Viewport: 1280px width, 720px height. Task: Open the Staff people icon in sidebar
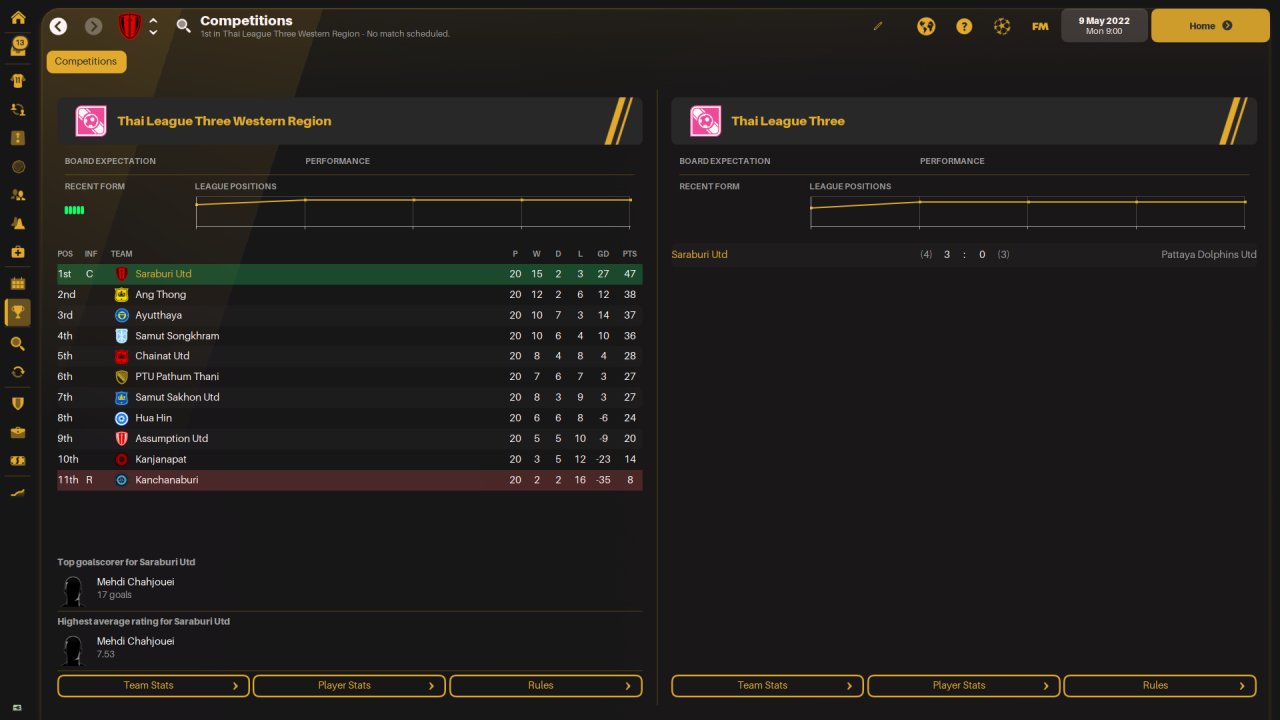point(18,195)
